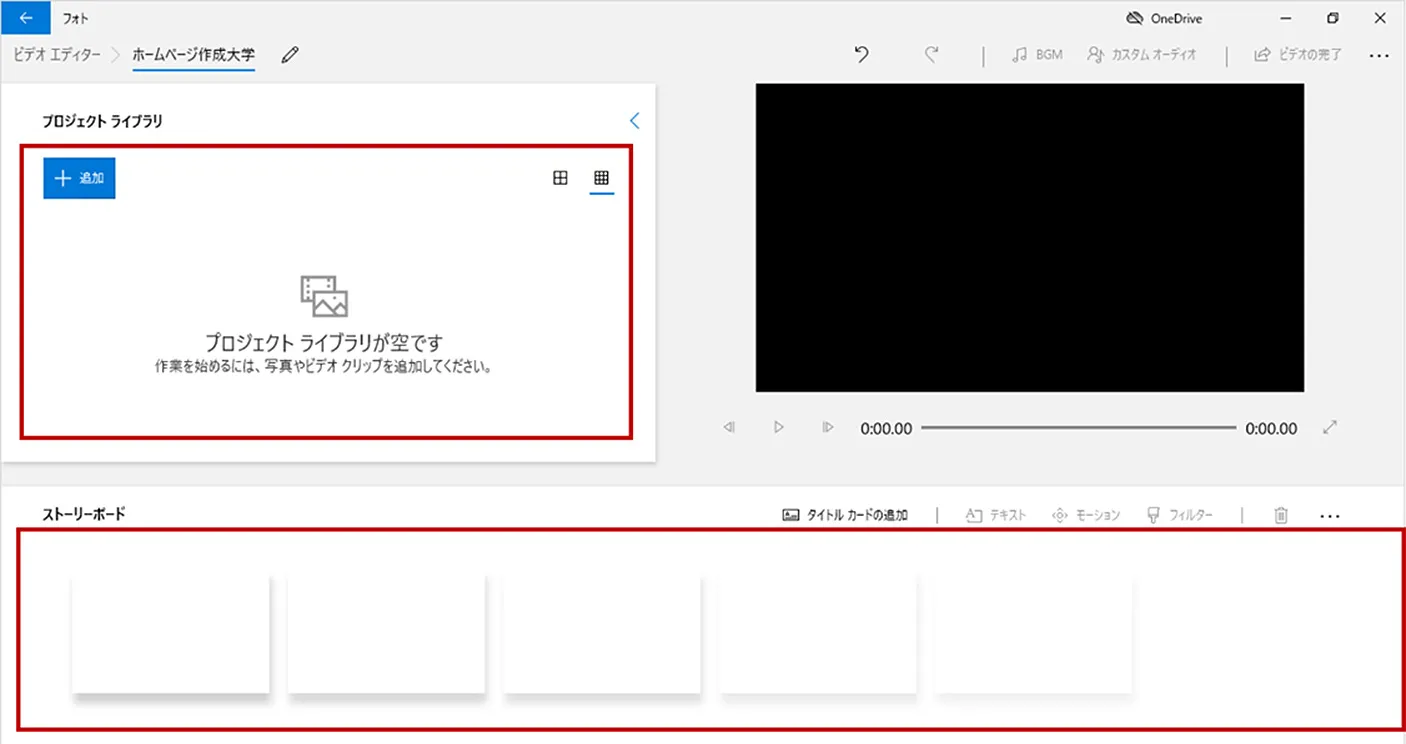Screen dimensions: 1406x744
Task: Open カスタムオーディオ options
Action: 1143,55
